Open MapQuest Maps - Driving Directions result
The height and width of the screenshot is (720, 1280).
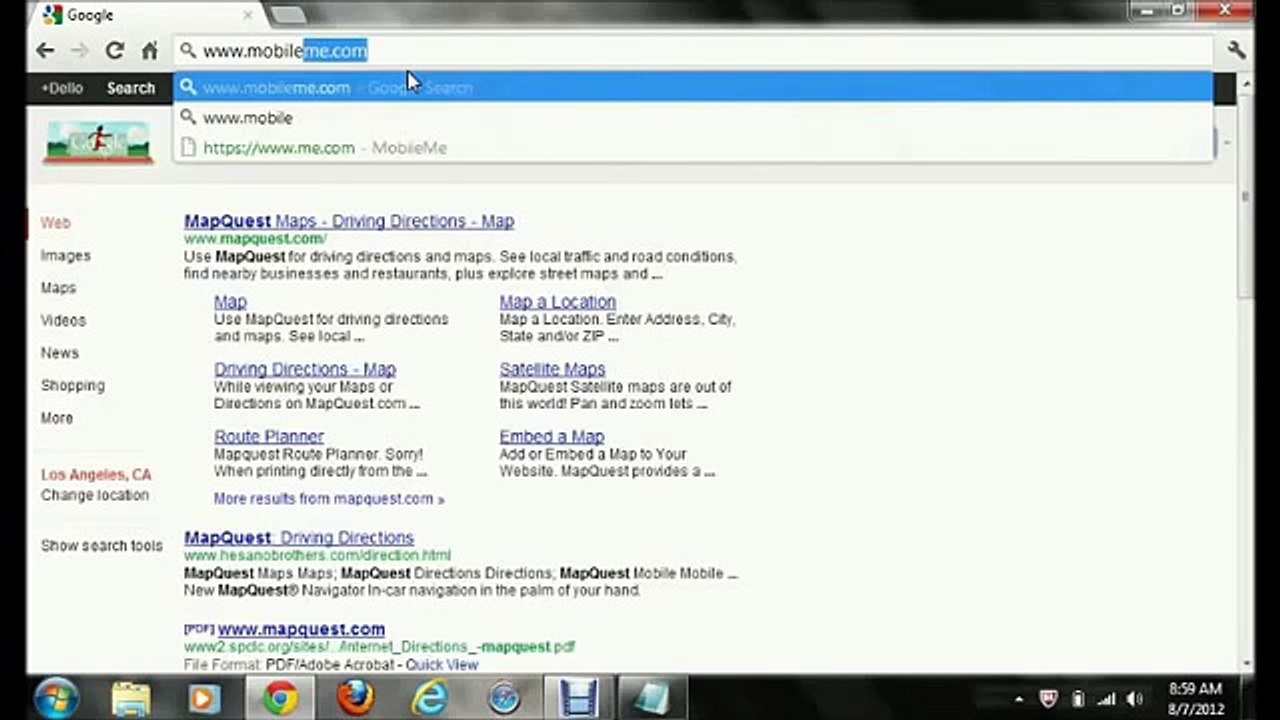point(349,221)
